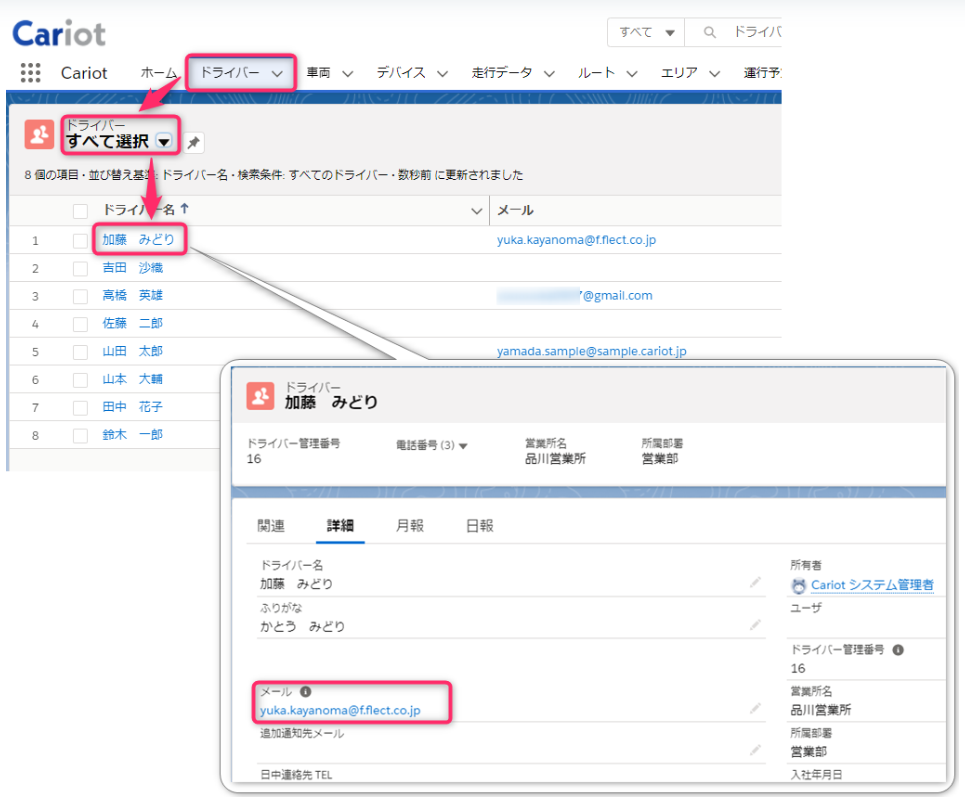
Task: Click the driver icon beside 加藤 みどり record title
Action: click(x=260, y=396)
